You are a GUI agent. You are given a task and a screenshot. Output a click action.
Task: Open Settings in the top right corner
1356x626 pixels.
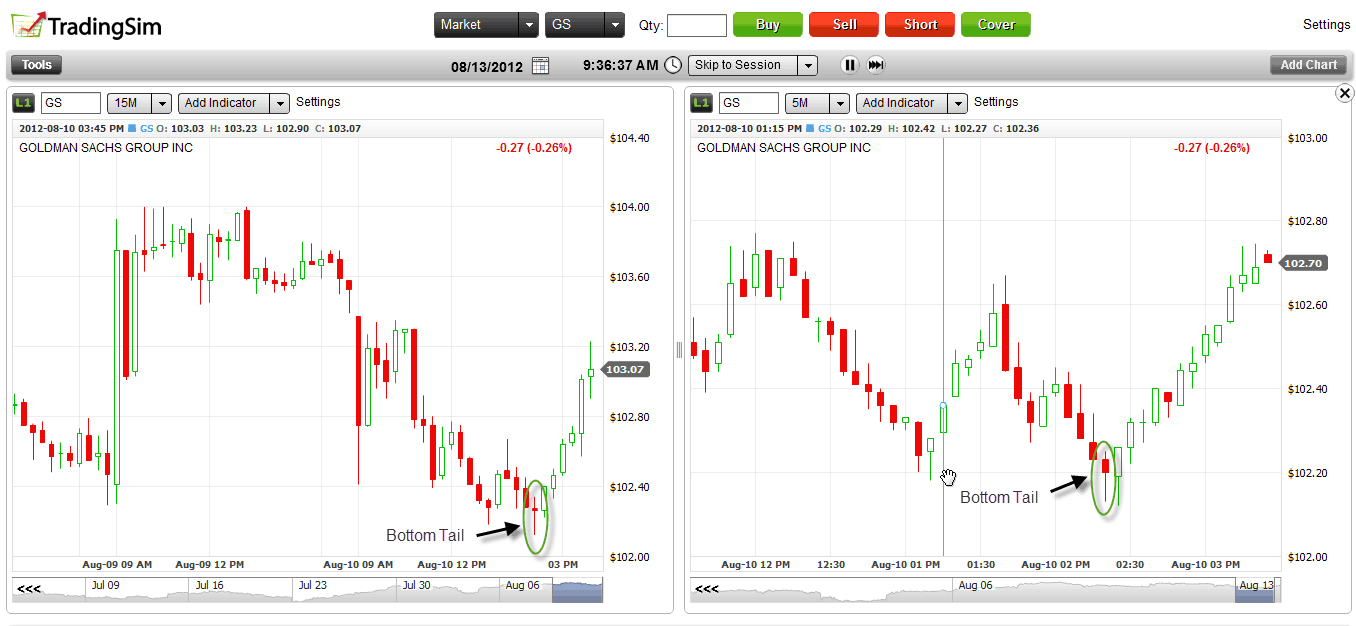click(x=1326, y=24)
